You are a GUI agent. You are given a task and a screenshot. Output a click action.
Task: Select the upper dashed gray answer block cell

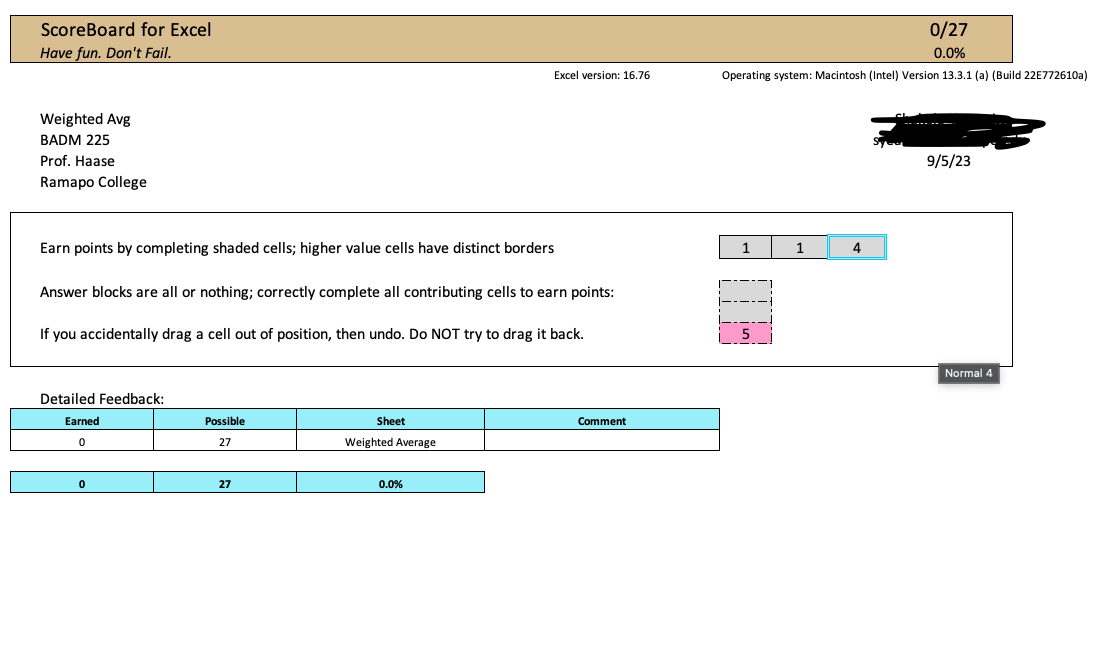tap(745, 291)
